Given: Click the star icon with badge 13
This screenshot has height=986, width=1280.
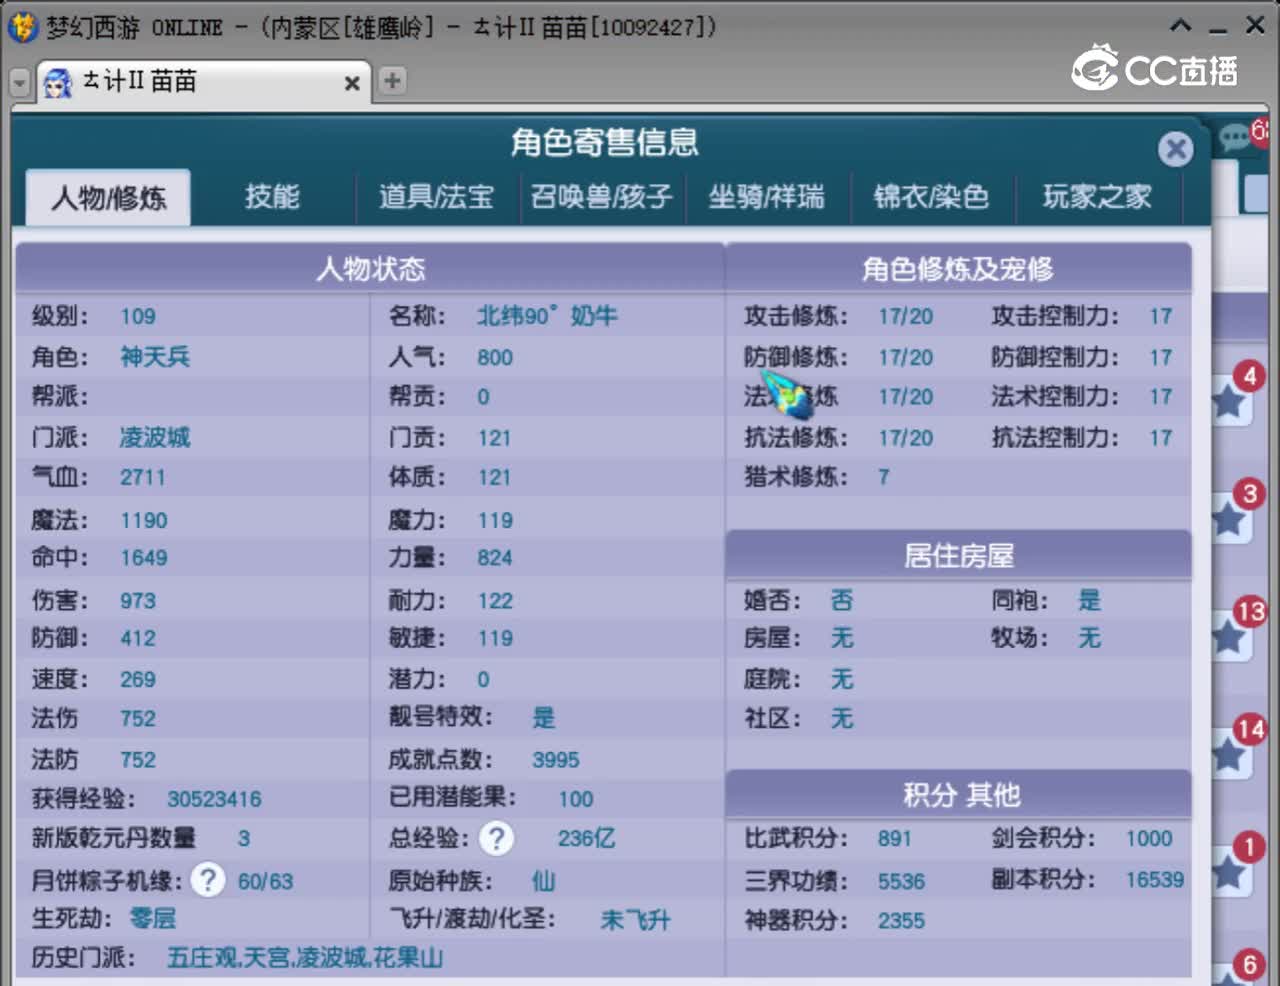Looking at the screenshot, I should click(x=1229, y=636).
